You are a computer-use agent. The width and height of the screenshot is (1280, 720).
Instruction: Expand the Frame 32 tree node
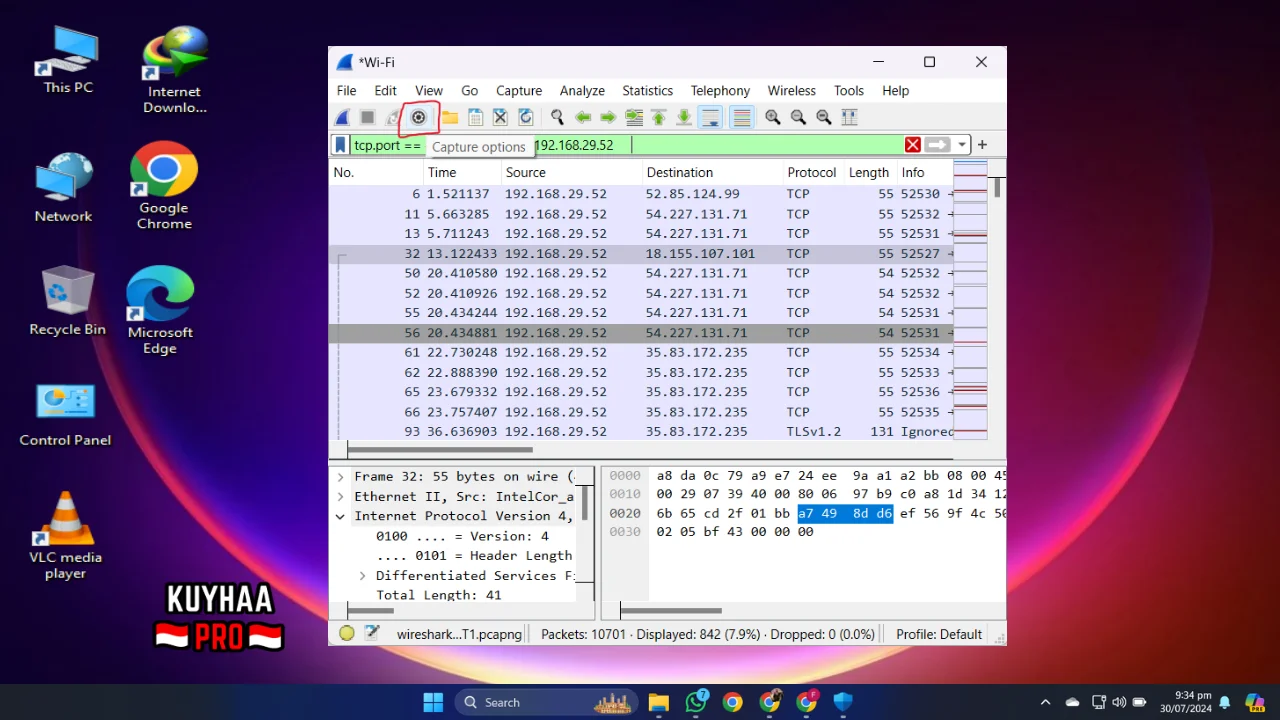pyautogui.click(x=340, y=477)
